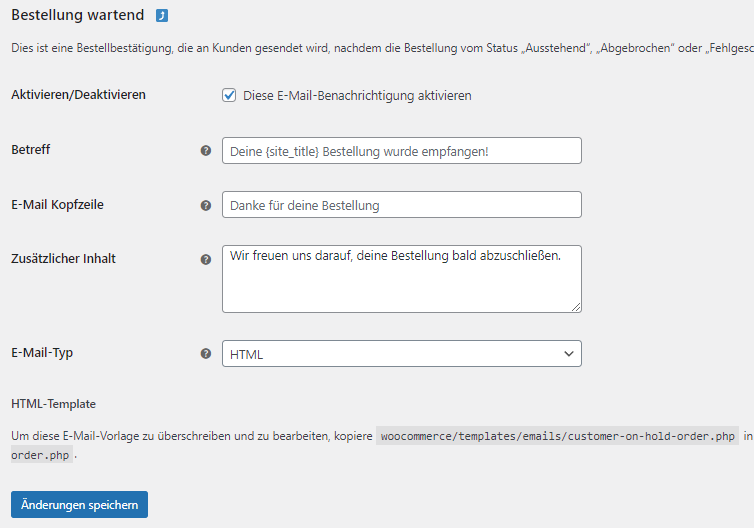Click the Bestellung wartend page heading

click(x=77, y=15)
